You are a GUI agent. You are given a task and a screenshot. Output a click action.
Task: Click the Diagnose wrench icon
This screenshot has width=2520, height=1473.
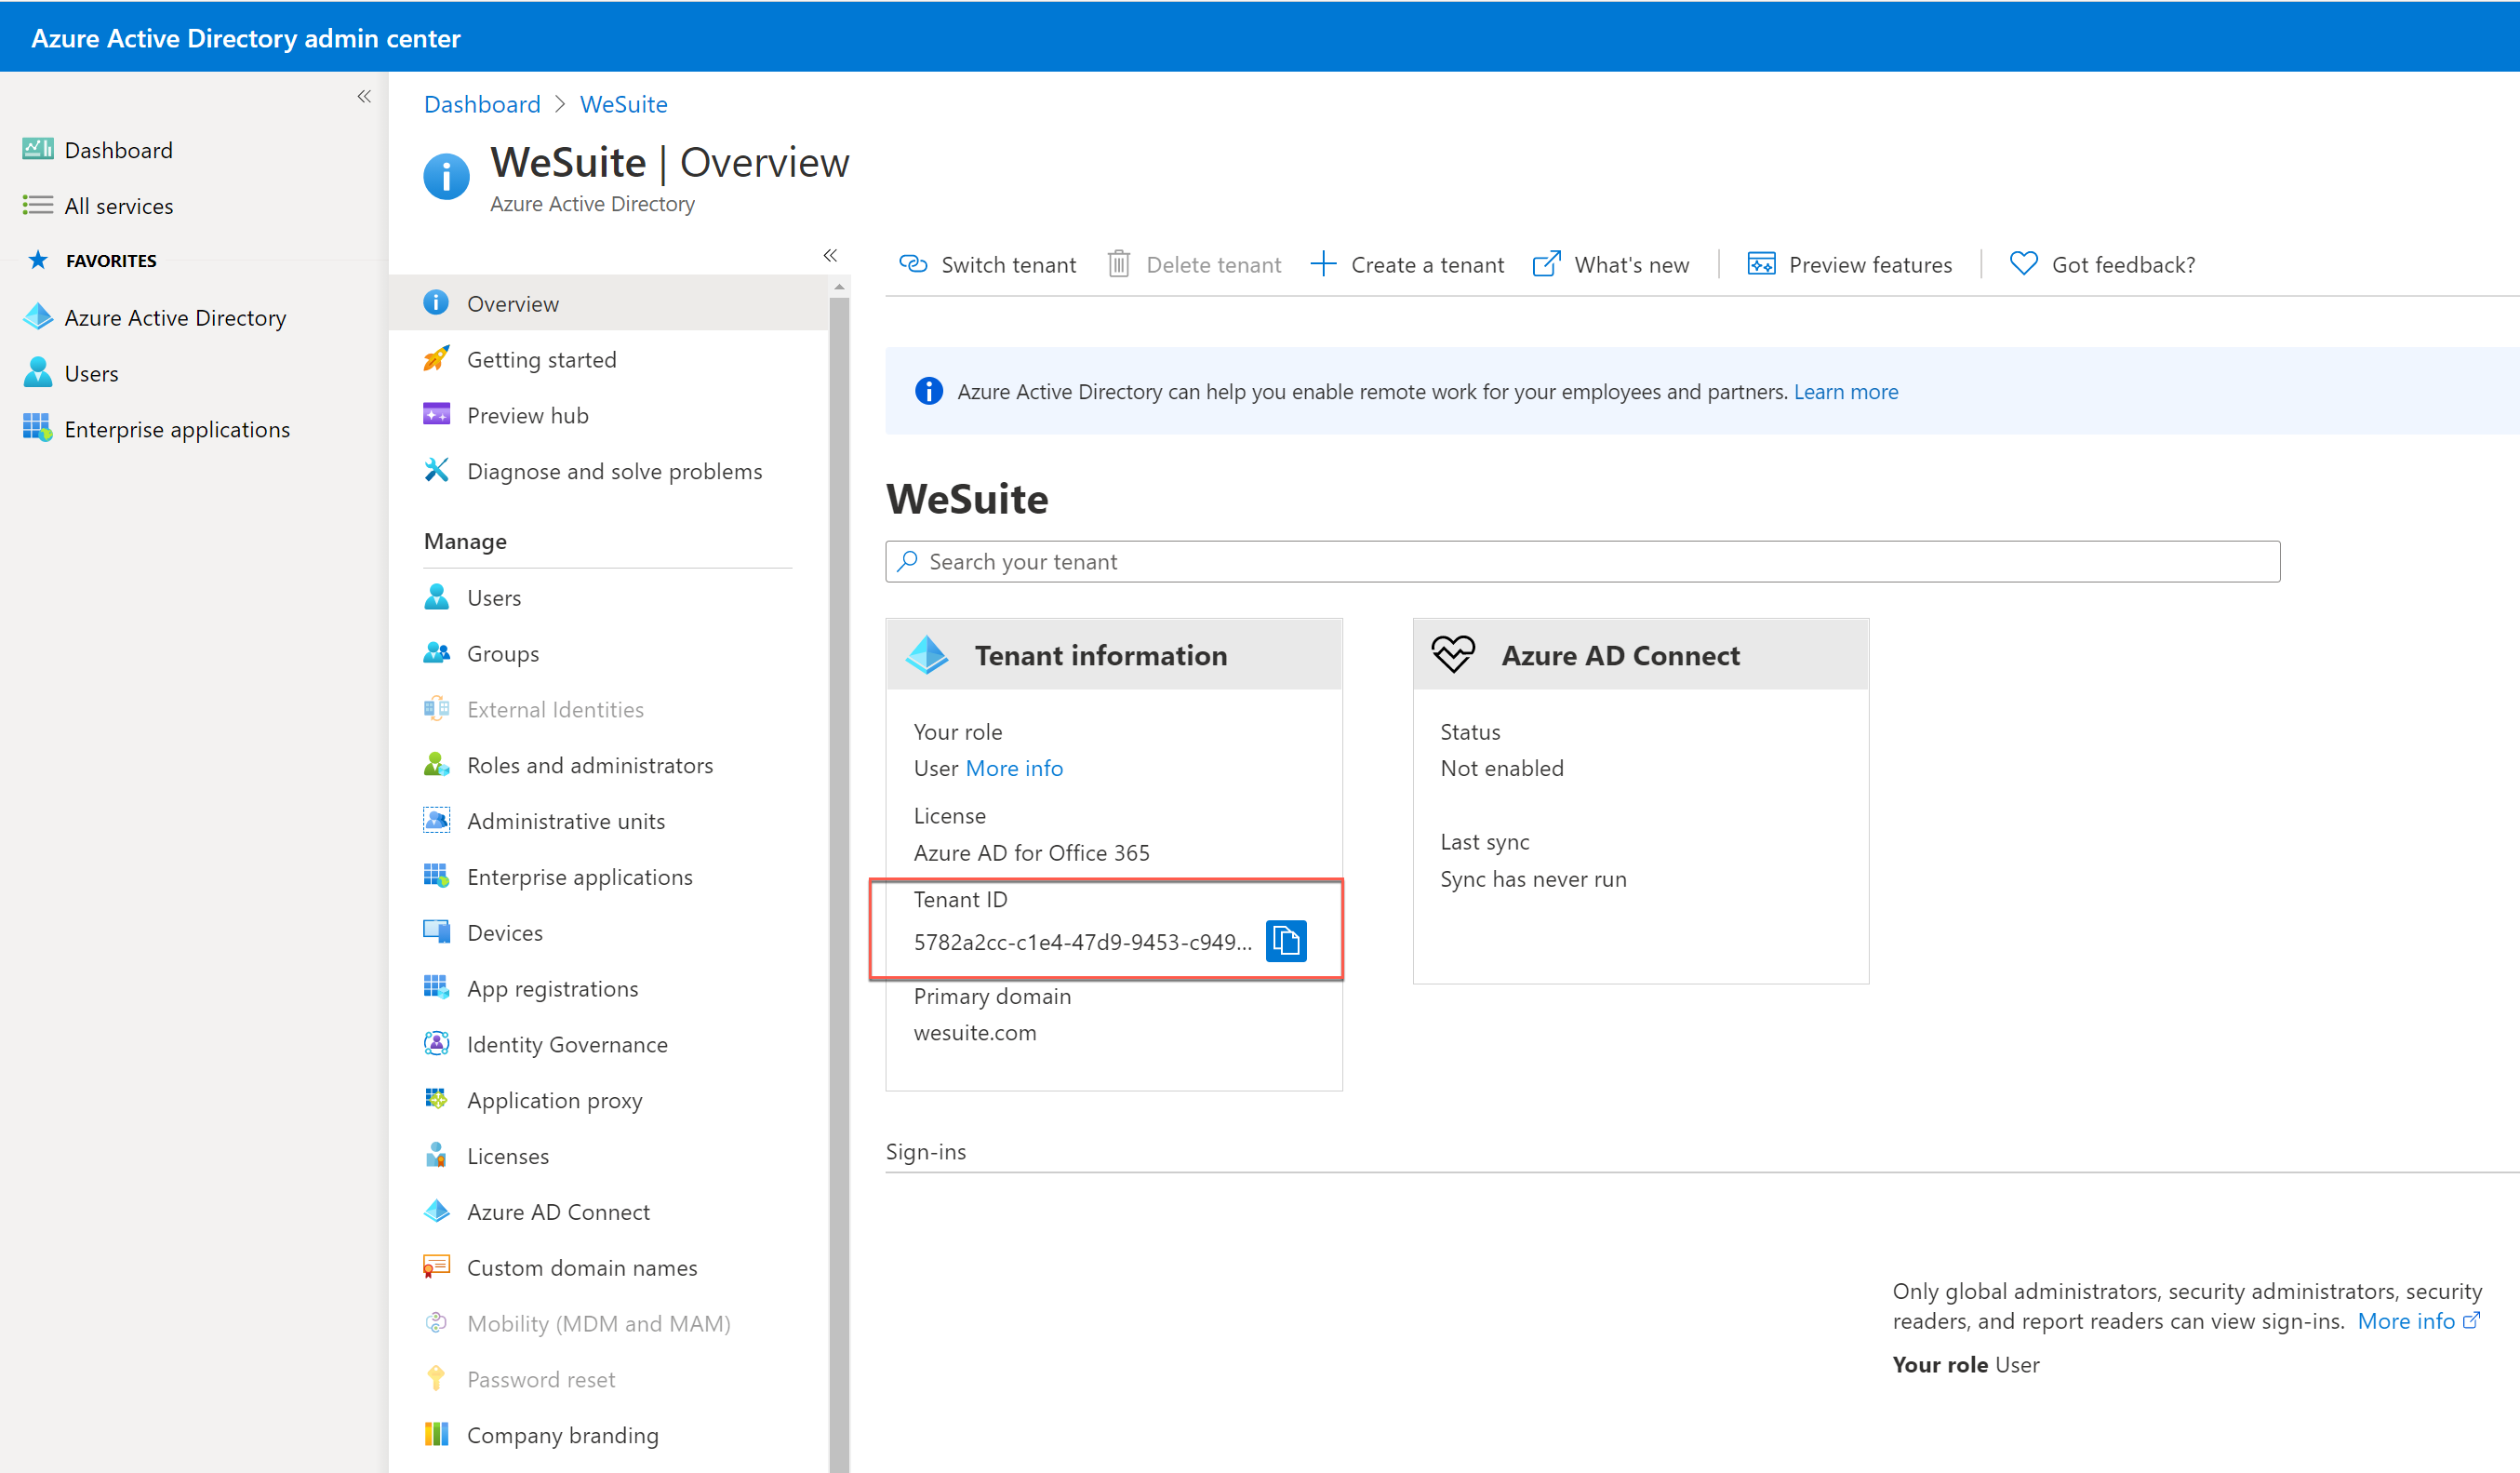[x=436, y=470]
